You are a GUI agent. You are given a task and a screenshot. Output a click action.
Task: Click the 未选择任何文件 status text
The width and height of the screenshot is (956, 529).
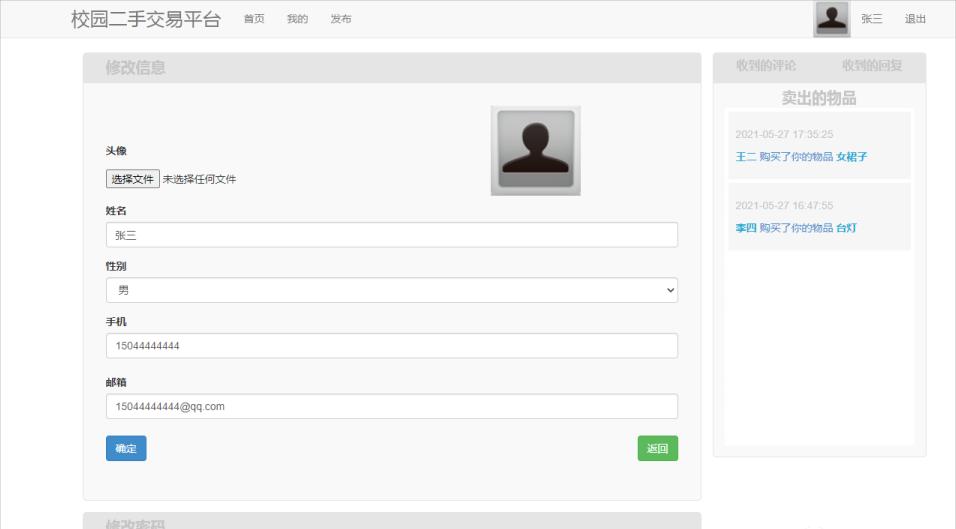click(199, 179)
